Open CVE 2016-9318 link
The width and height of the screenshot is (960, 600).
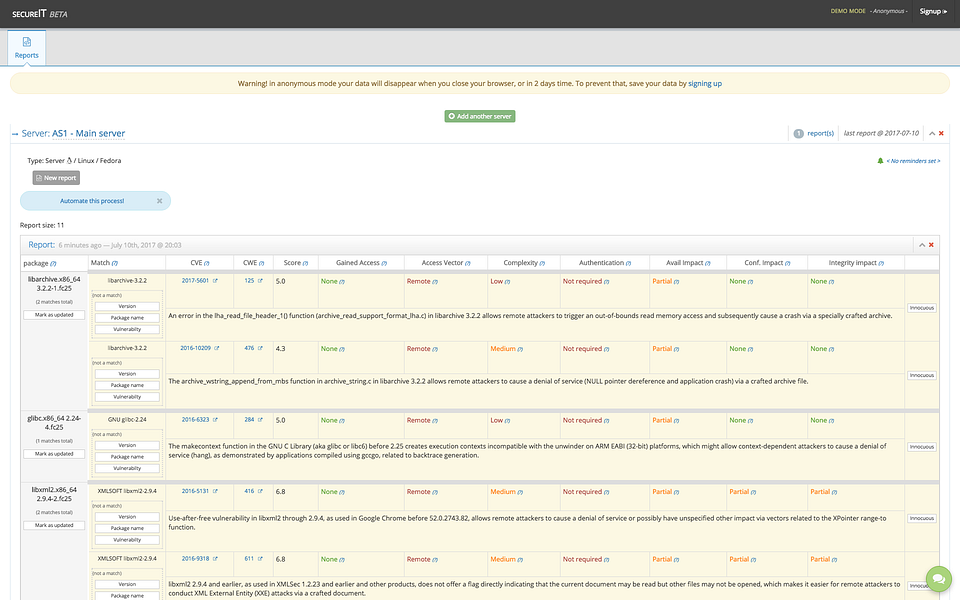coord(195,559)
